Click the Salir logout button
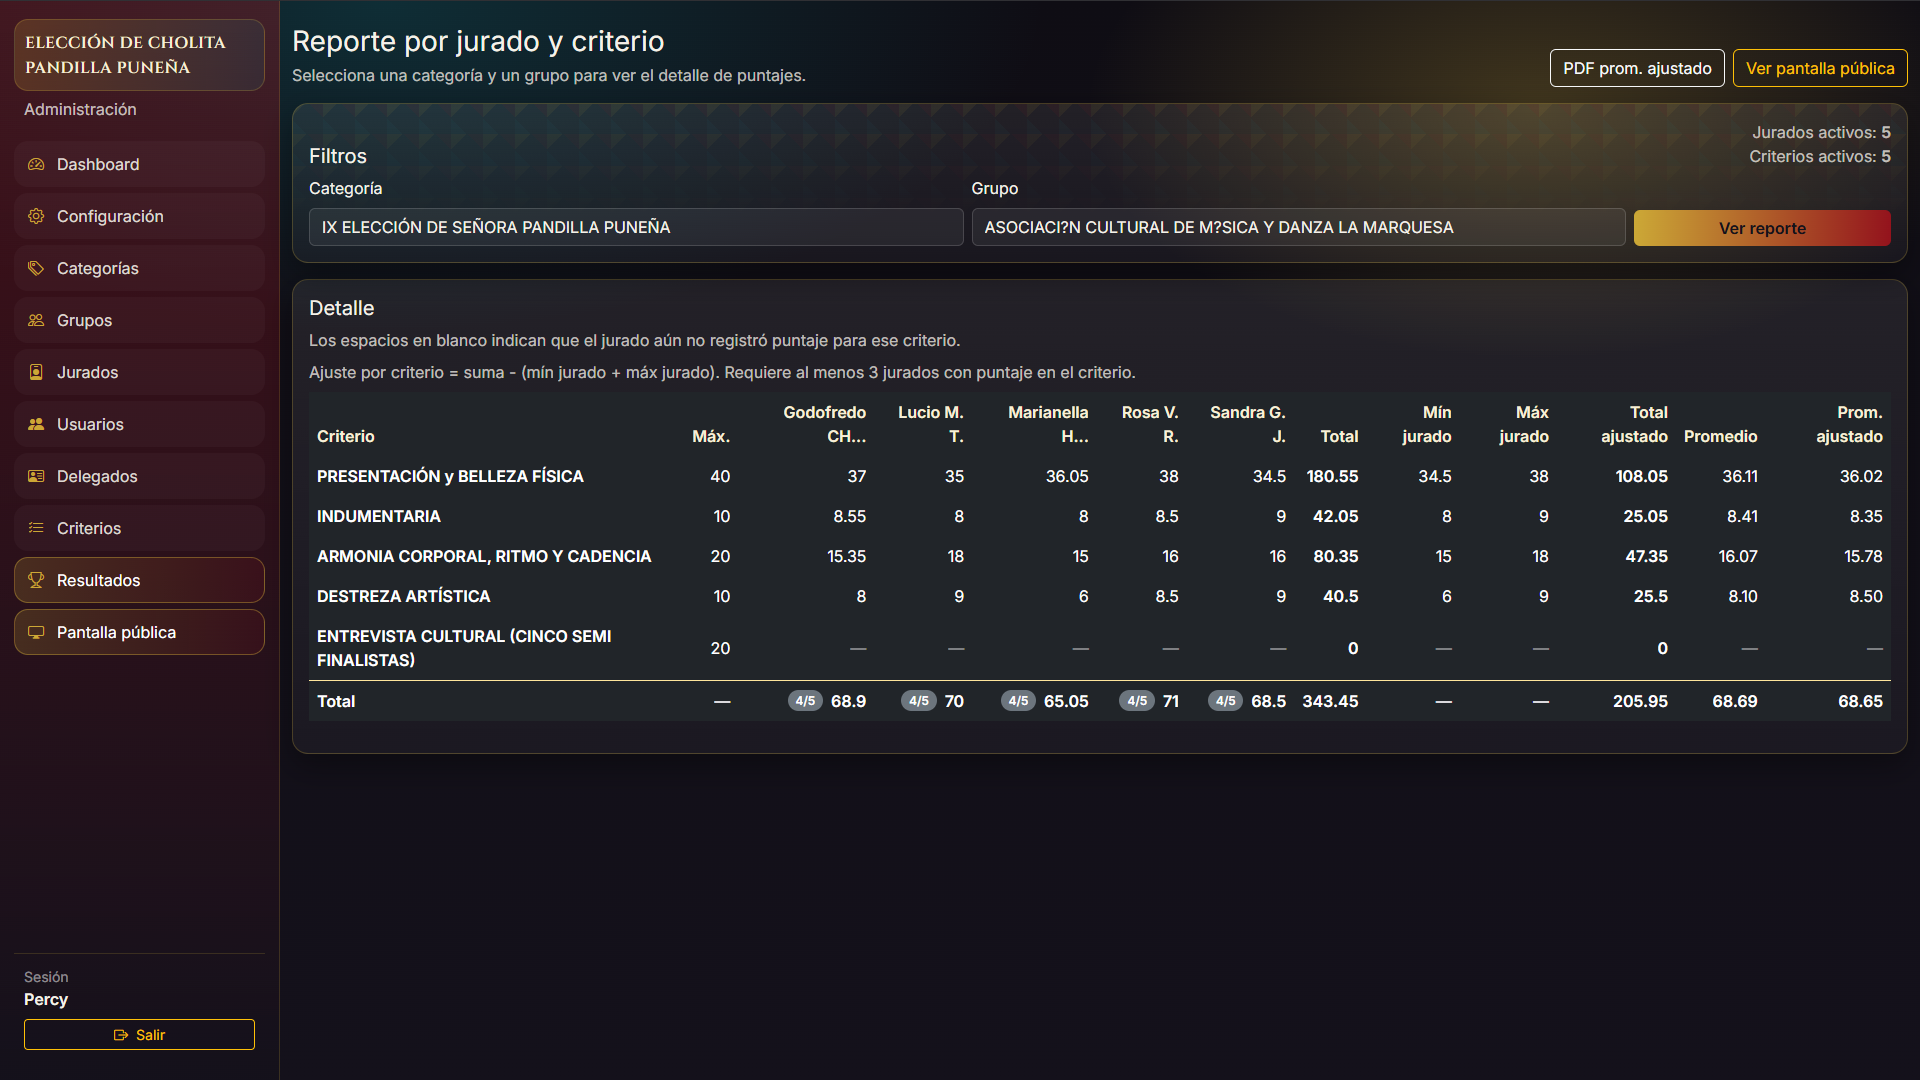Screen dimensions: 1920x1080 click(x=139, y=1034)
